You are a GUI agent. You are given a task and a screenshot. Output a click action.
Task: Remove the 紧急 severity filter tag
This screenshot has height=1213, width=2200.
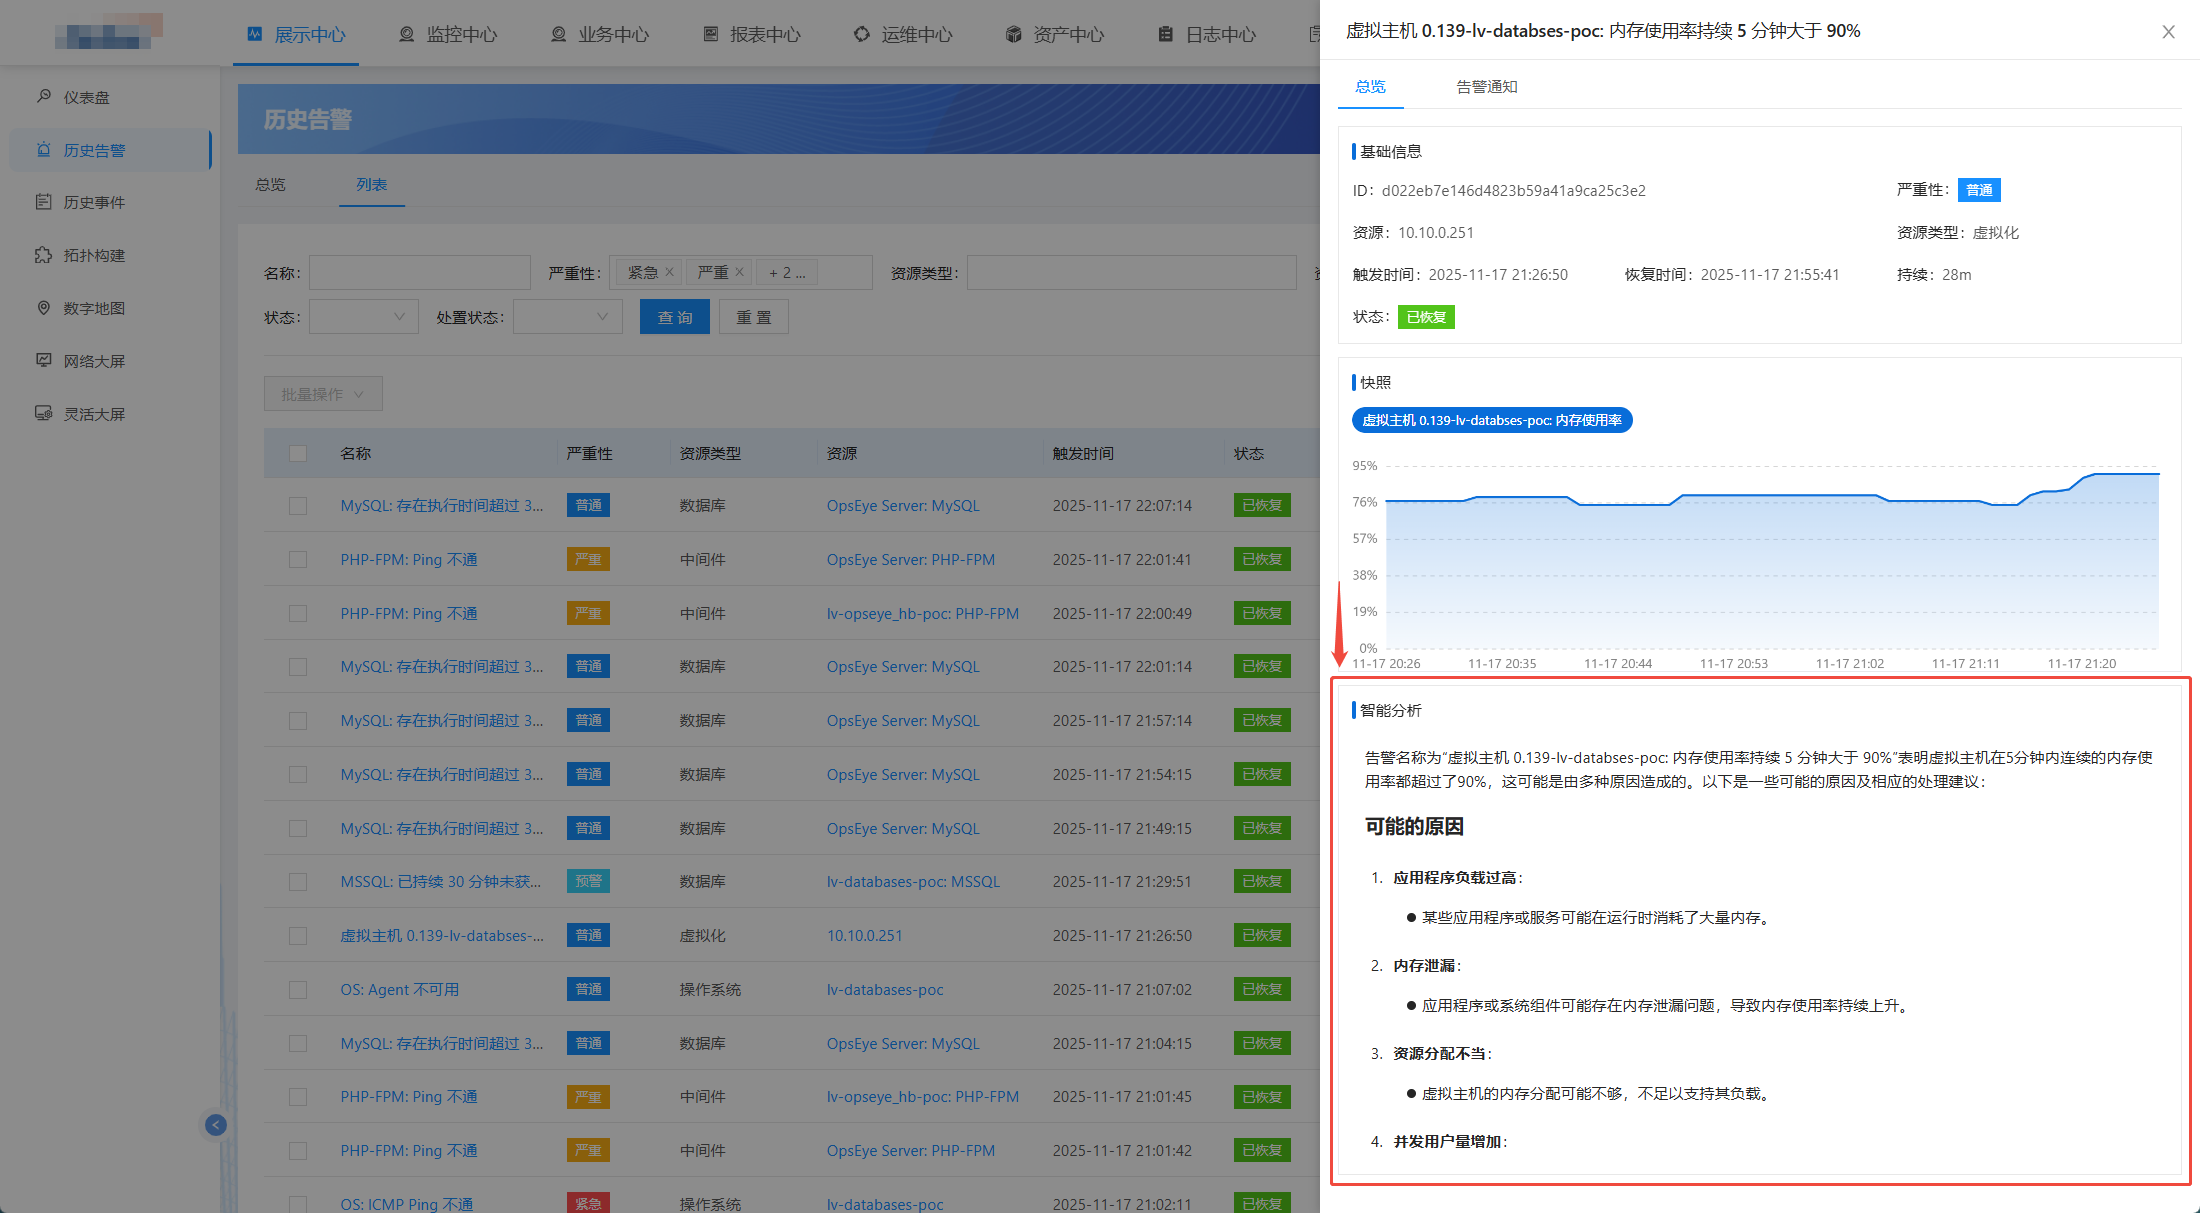[x=670, y=272]
